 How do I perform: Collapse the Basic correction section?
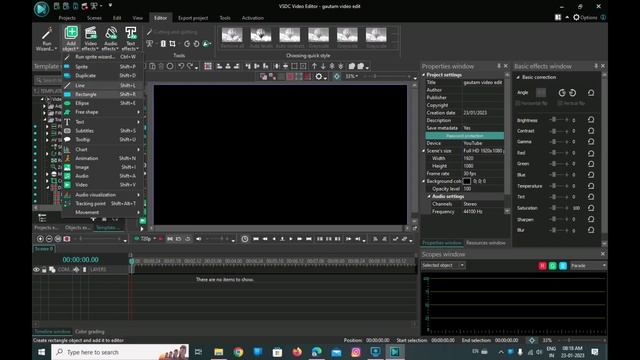[518, 77]
